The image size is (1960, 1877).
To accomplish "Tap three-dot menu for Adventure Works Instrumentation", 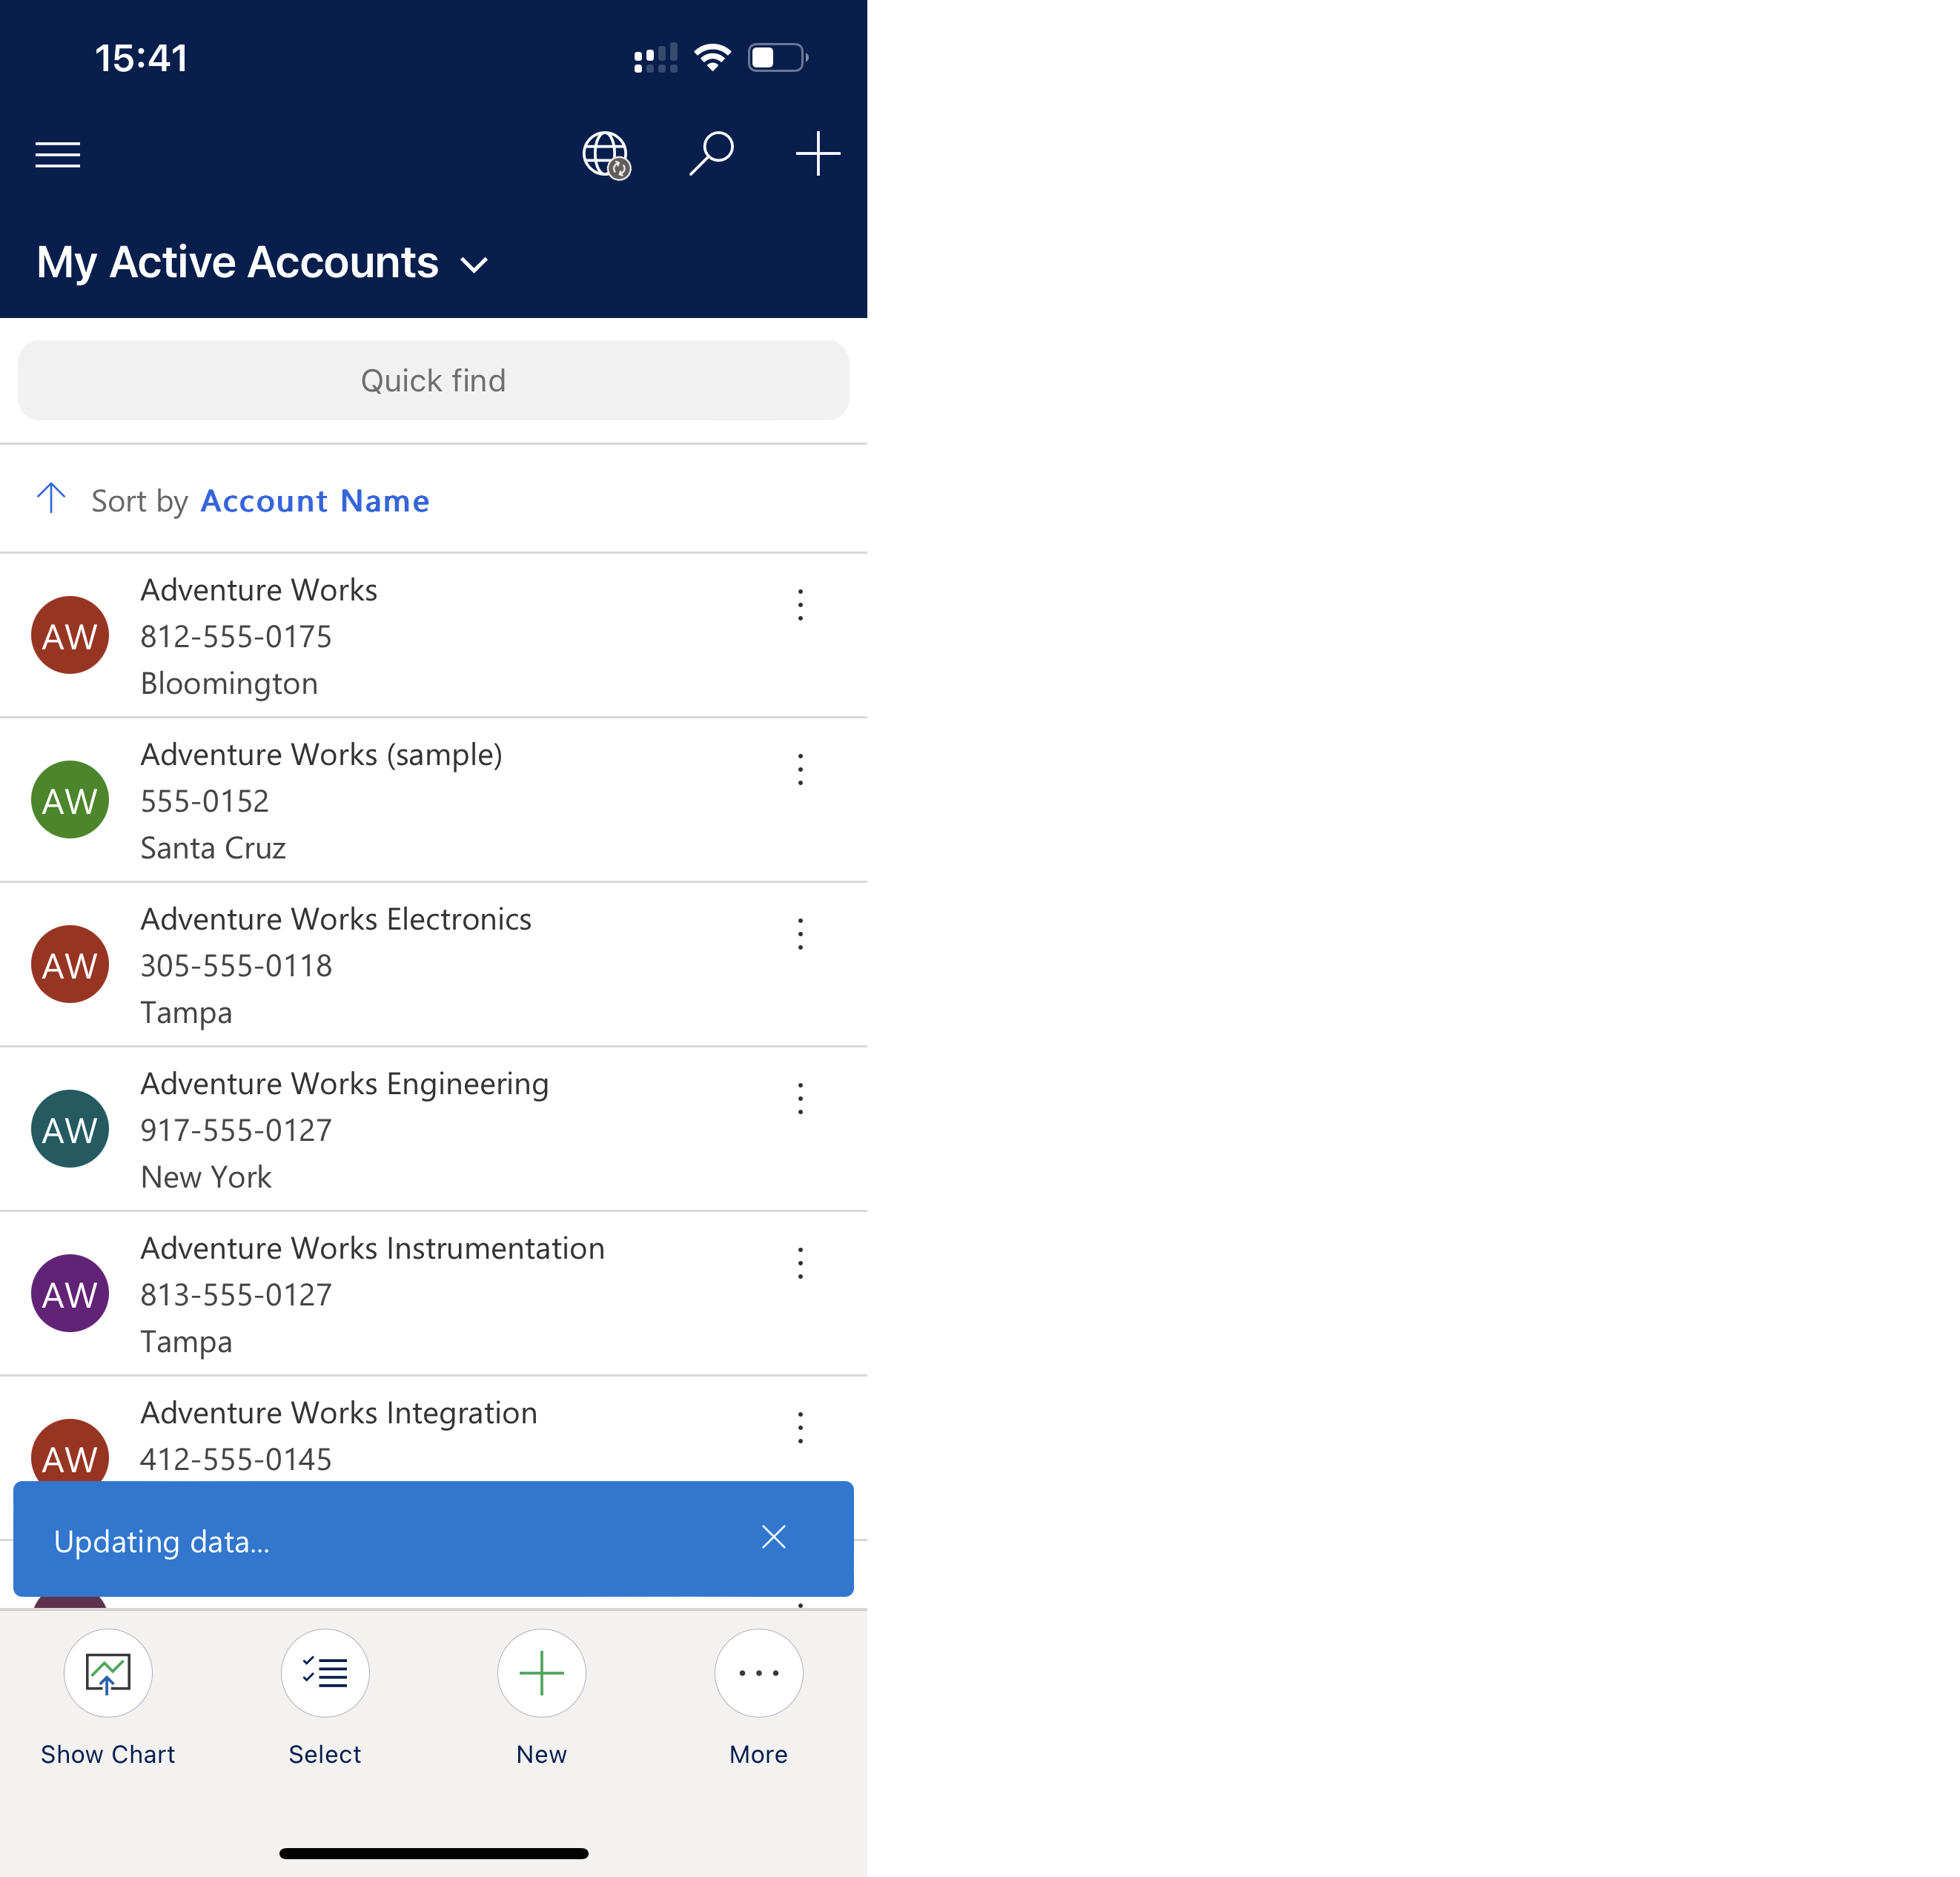I will (x=801, y=1263).
